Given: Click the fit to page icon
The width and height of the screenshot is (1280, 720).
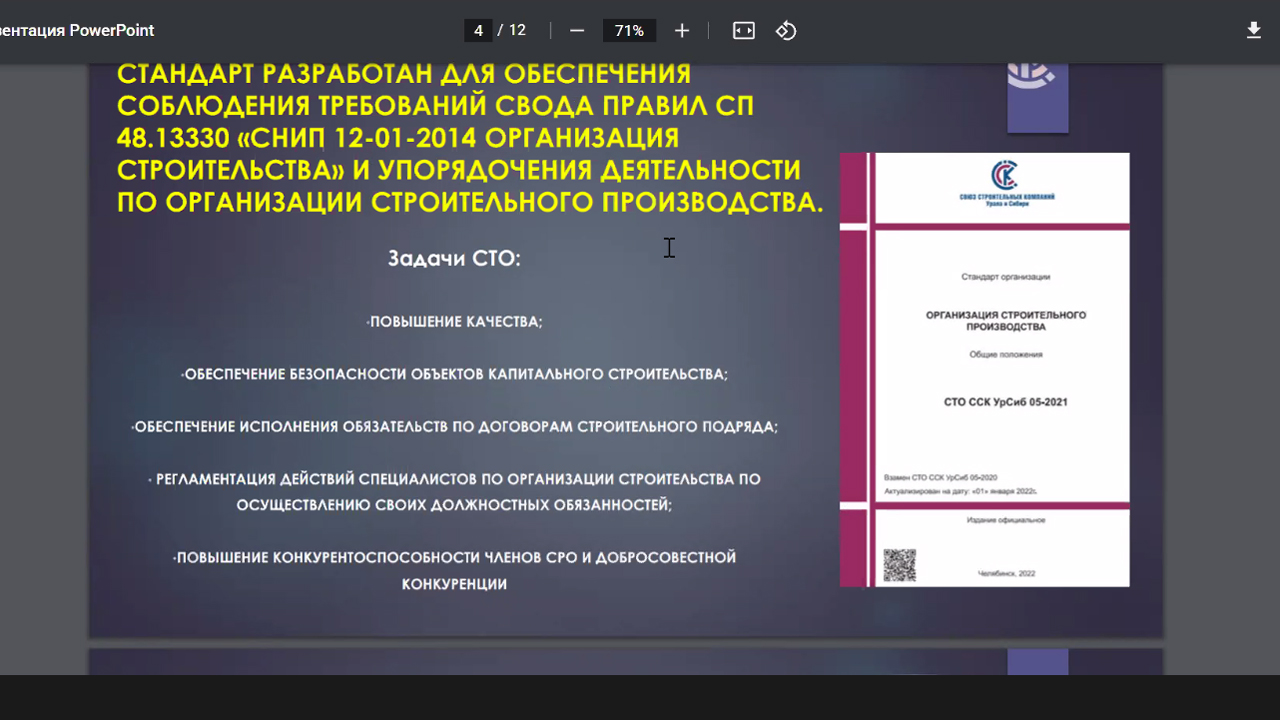Looking at the screenshot, I should point(744,31).
